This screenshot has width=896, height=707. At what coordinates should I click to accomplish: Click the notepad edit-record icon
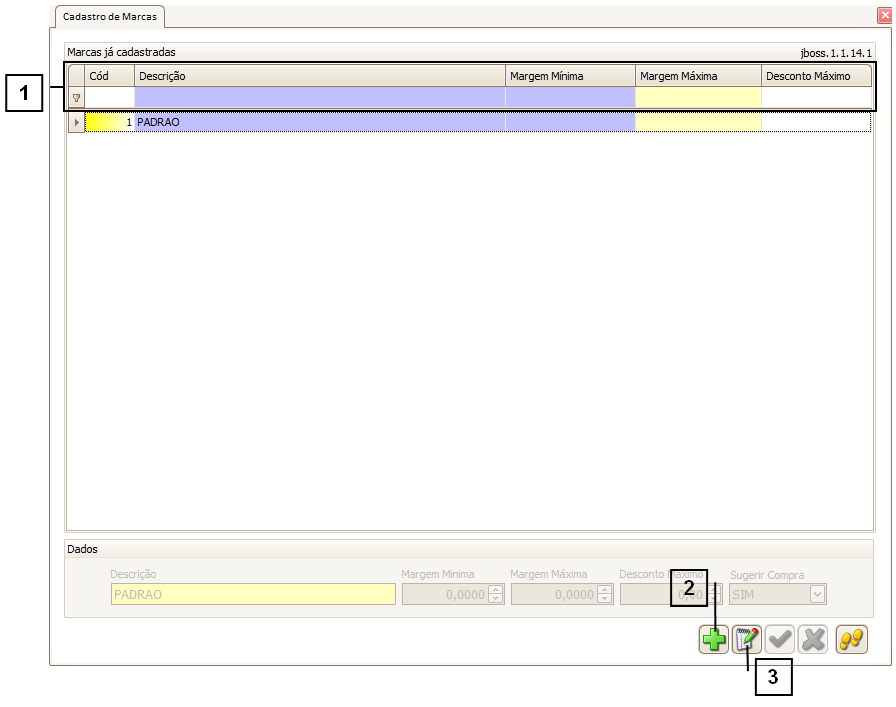(747, 640)
